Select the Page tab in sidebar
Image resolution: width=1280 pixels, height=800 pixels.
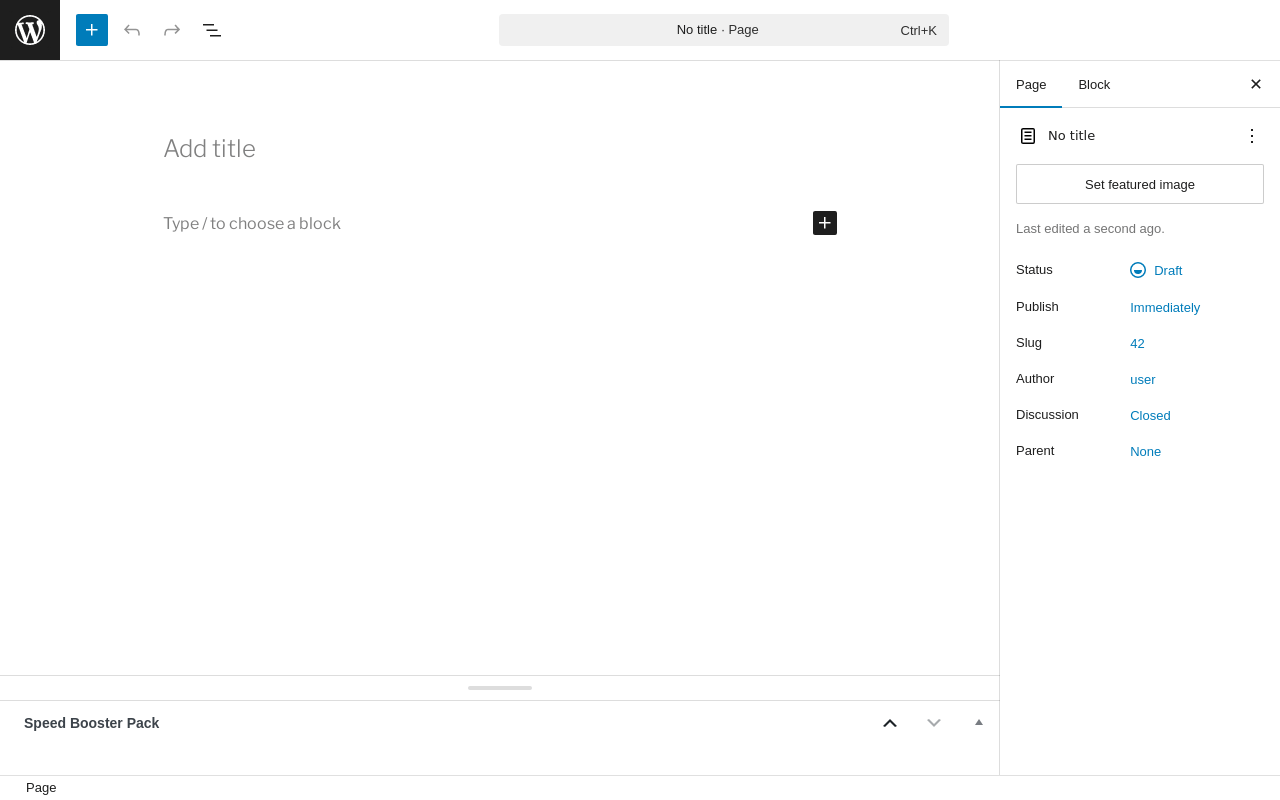point(1031,85)
